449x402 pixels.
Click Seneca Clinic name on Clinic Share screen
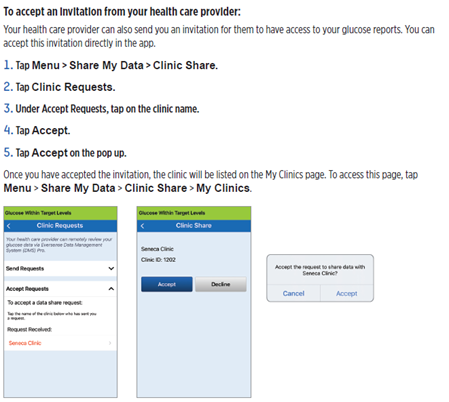click(x=157, y=249)
